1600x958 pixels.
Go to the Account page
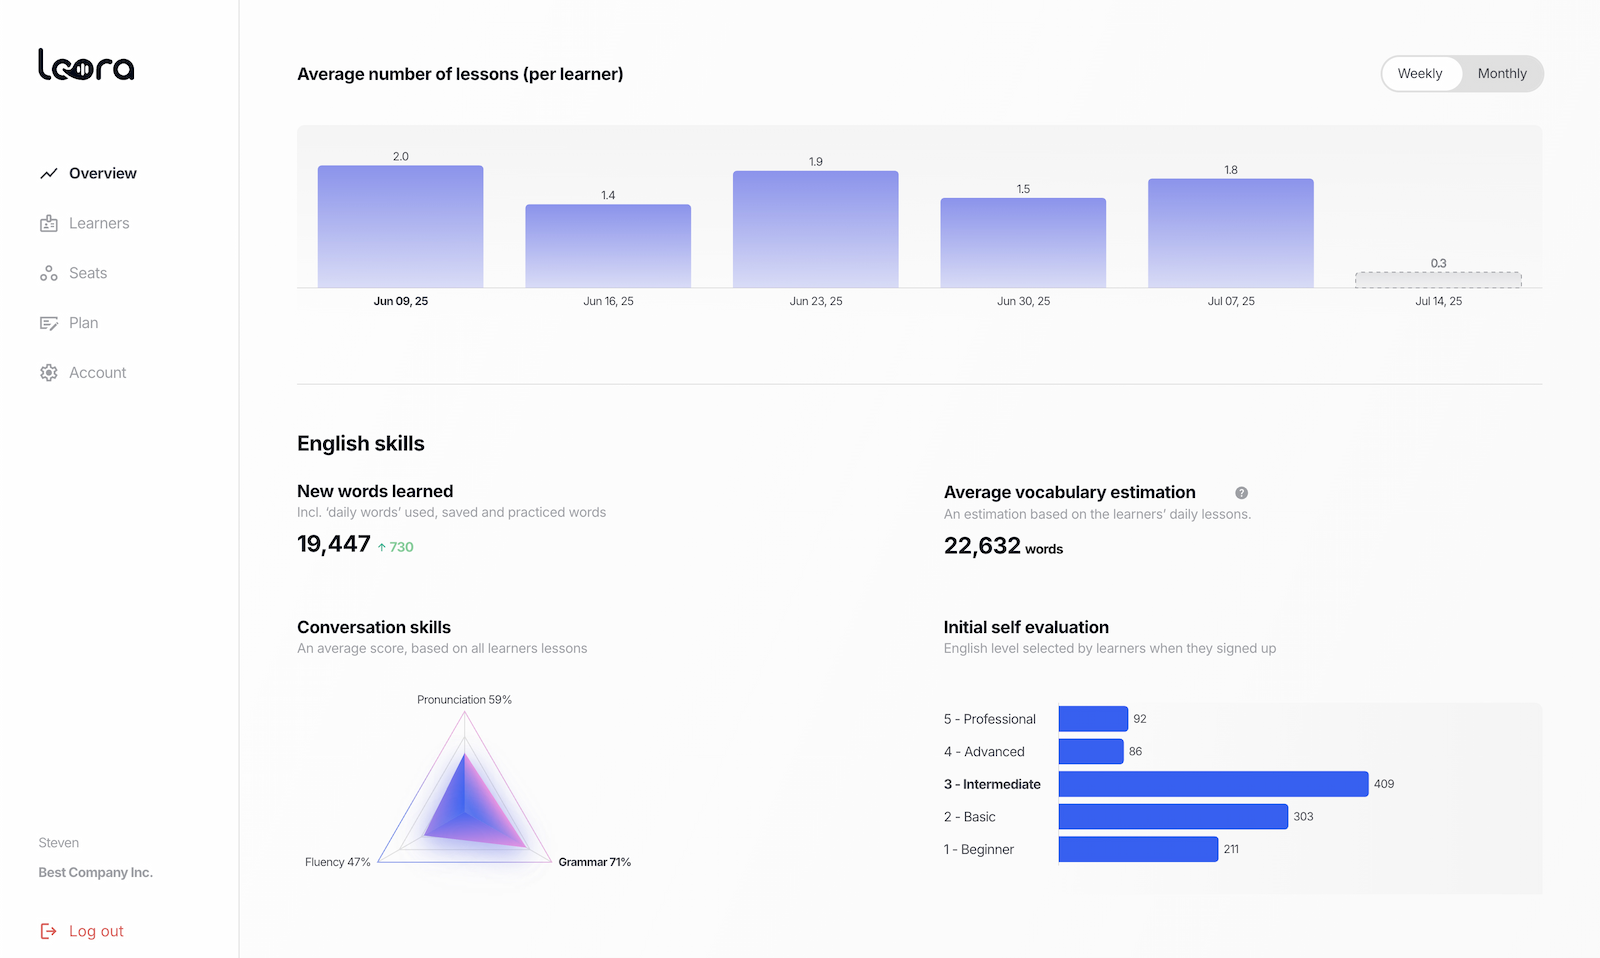point(97,373)
